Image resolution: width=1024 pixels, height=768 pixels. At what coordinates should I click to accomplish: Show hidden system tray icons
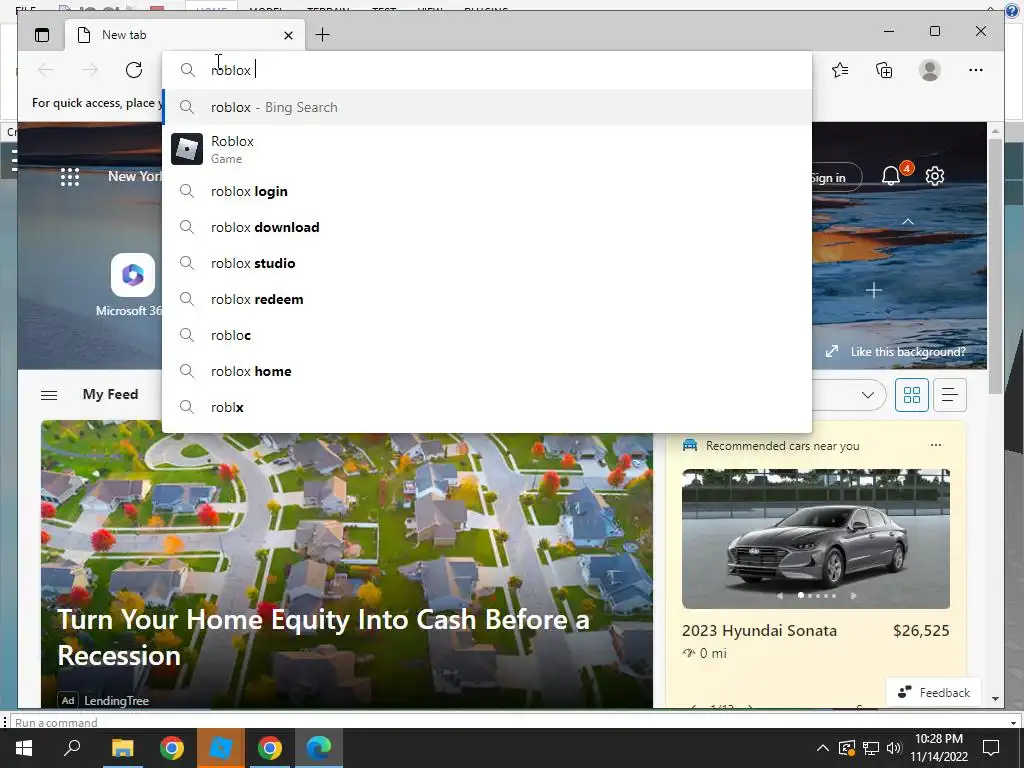tap(823, 748)
